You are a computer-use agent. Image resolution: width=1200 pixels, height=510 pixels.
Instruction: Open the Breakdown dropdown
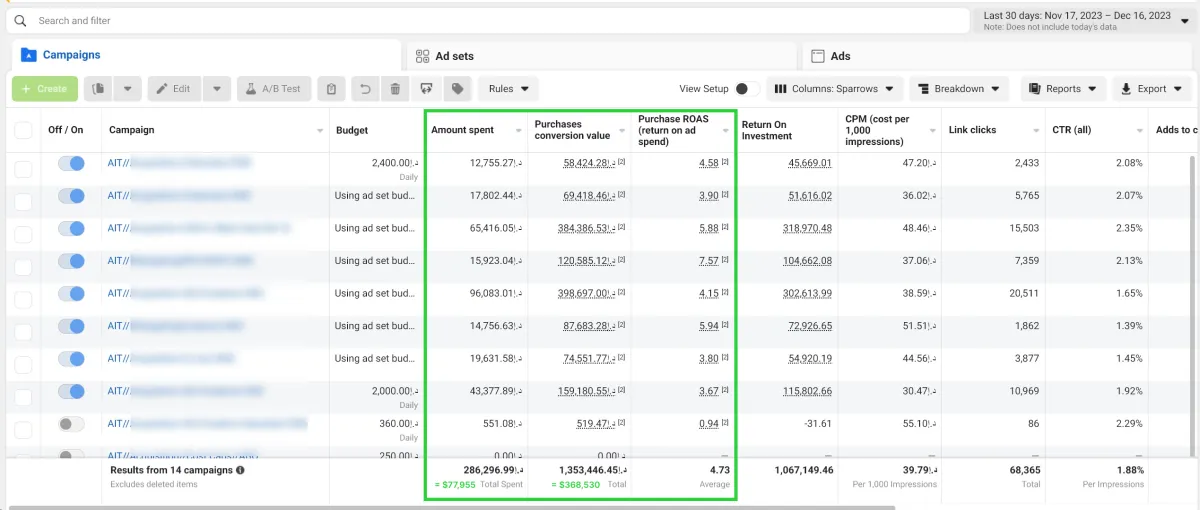pyautogui.click(x=959, y=89)
